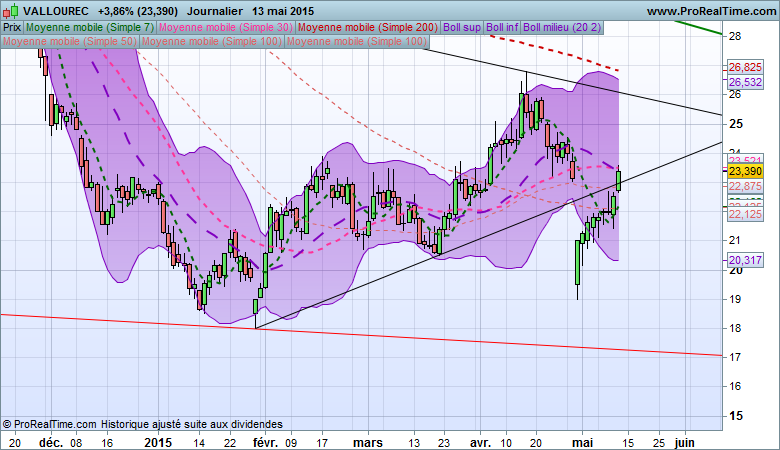Click the 26,825 red price label
The height and width of the screenshot is (450, 780).
pos(745,67)
